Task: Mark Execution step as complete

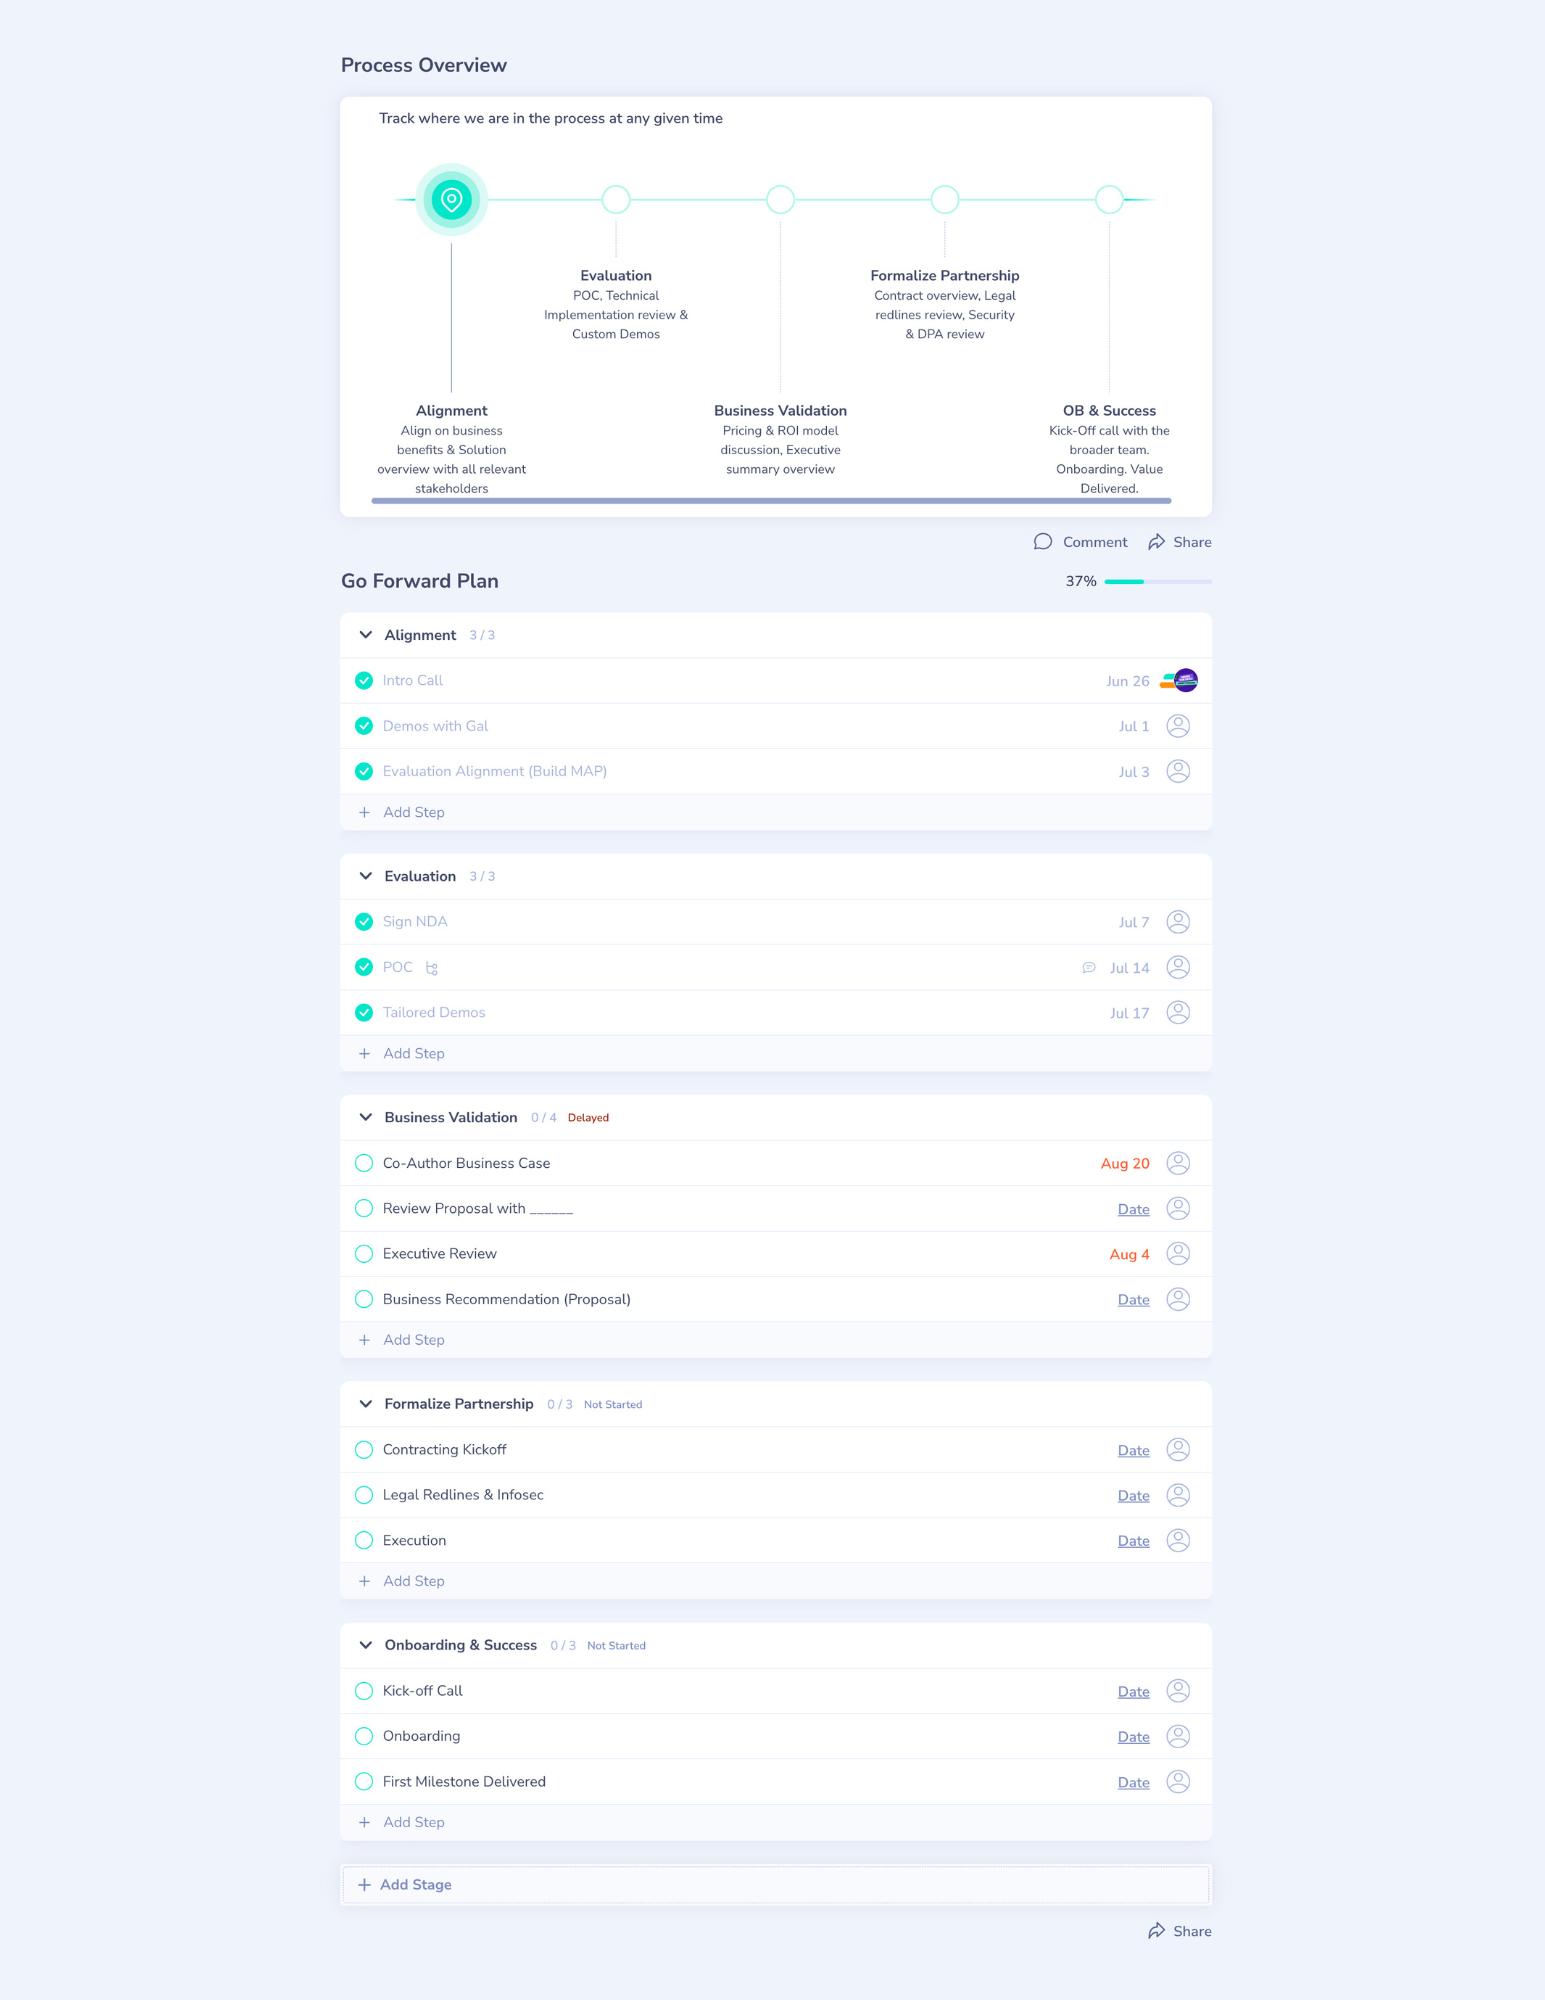Action: point(364,1540)
